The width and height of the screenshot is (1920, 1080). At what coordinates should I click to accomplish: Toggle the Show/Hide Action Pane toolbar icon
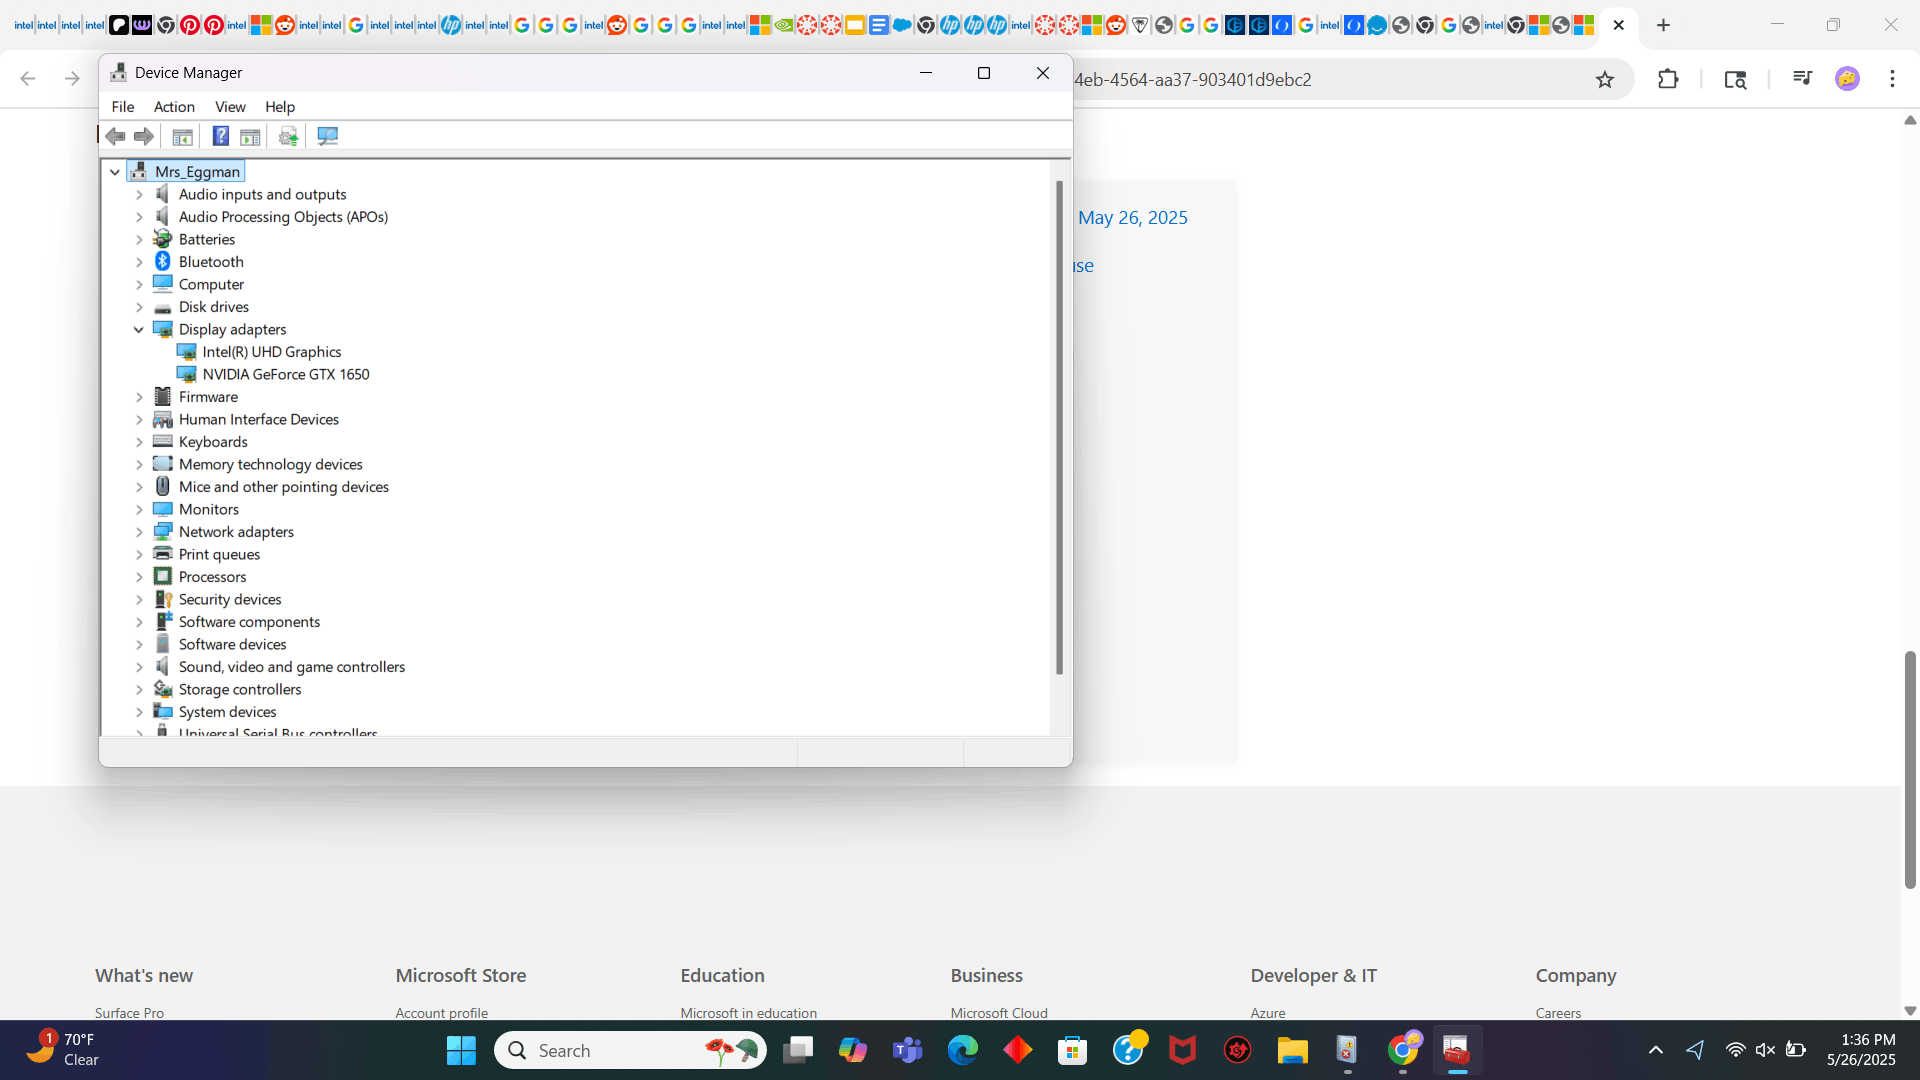250,136
